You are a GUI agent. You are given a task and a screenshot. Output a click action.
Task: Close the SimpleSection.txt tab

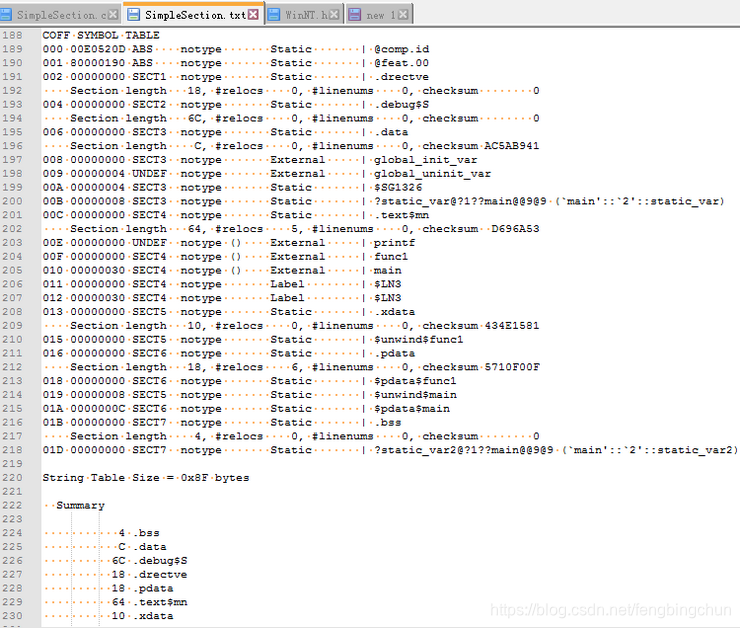(x=253, y=15)
